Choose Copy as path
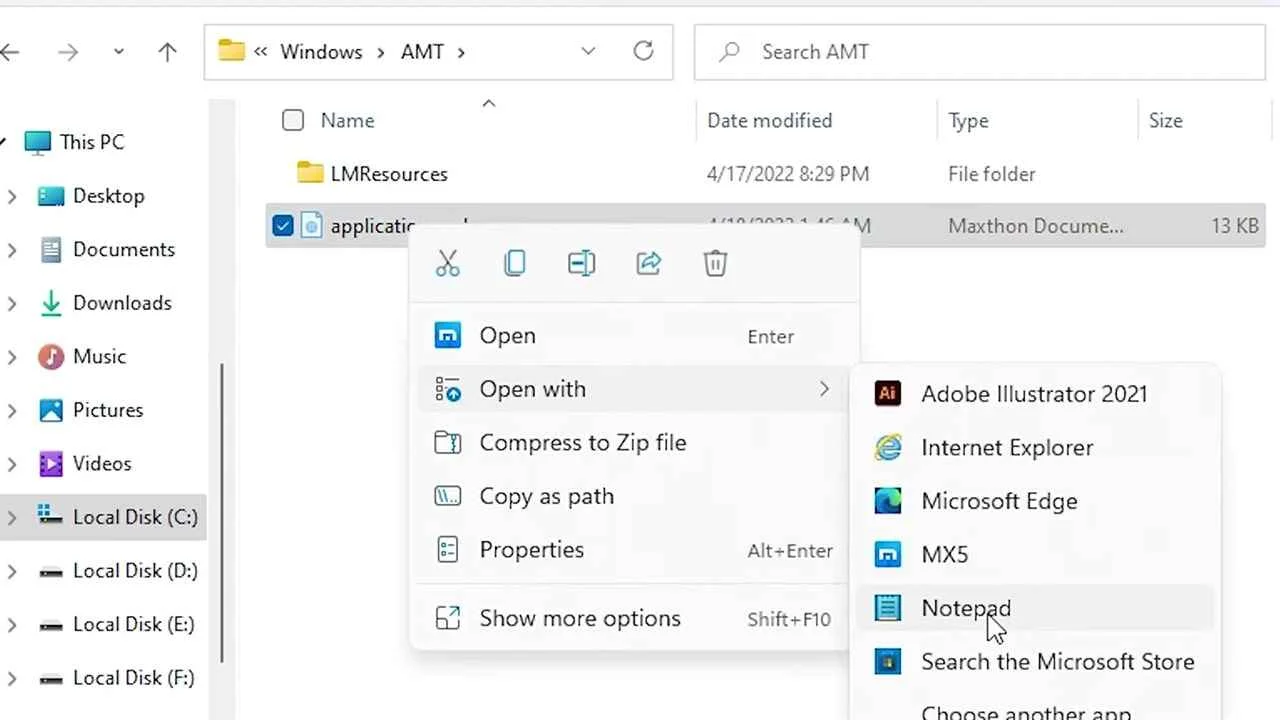The image size is (1280, 720). coord(634,496)
